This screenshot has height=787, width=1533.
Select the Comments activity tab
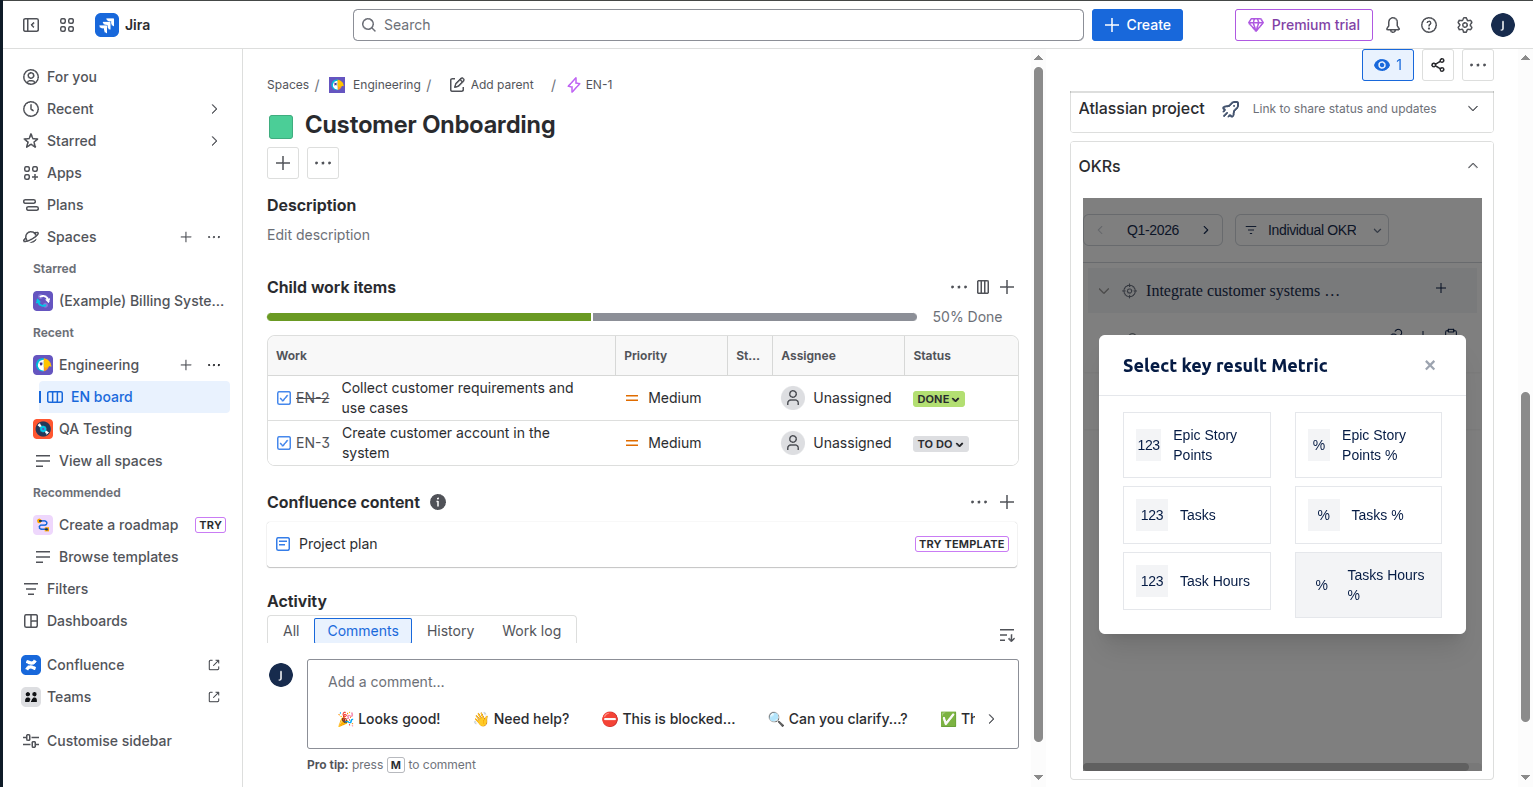point(363,631)
